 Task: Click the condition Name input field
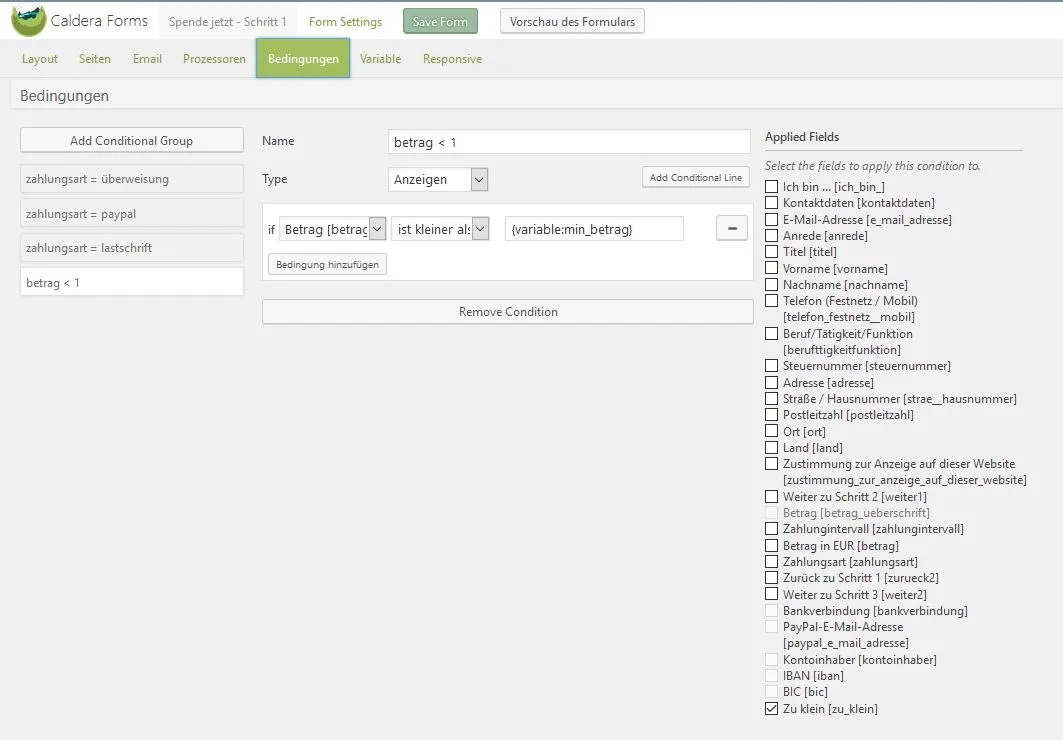click(569, 142)
